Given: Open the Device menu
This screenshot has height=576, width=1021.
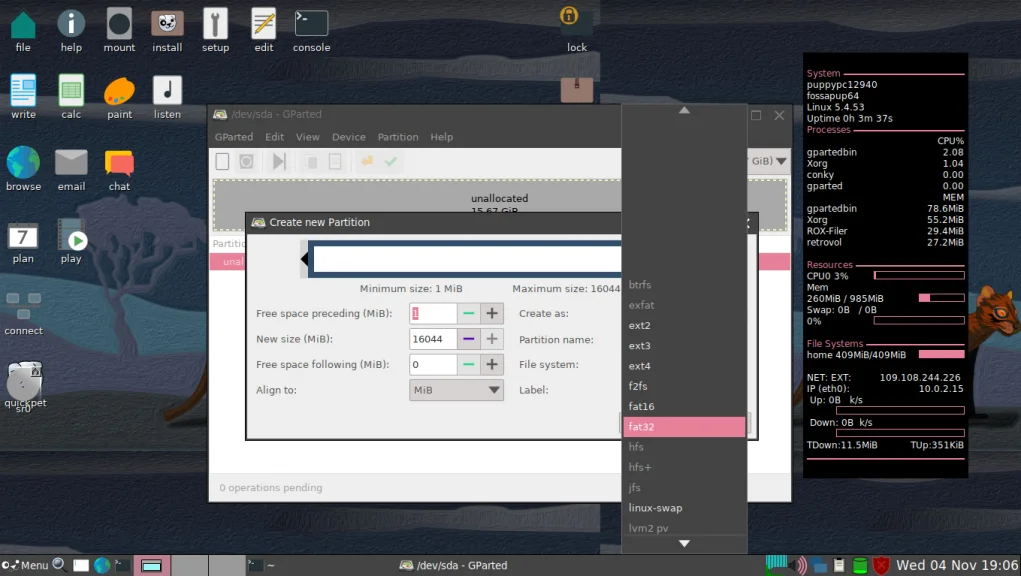Looking at the screenshot, I should click(x=348, y=137).
